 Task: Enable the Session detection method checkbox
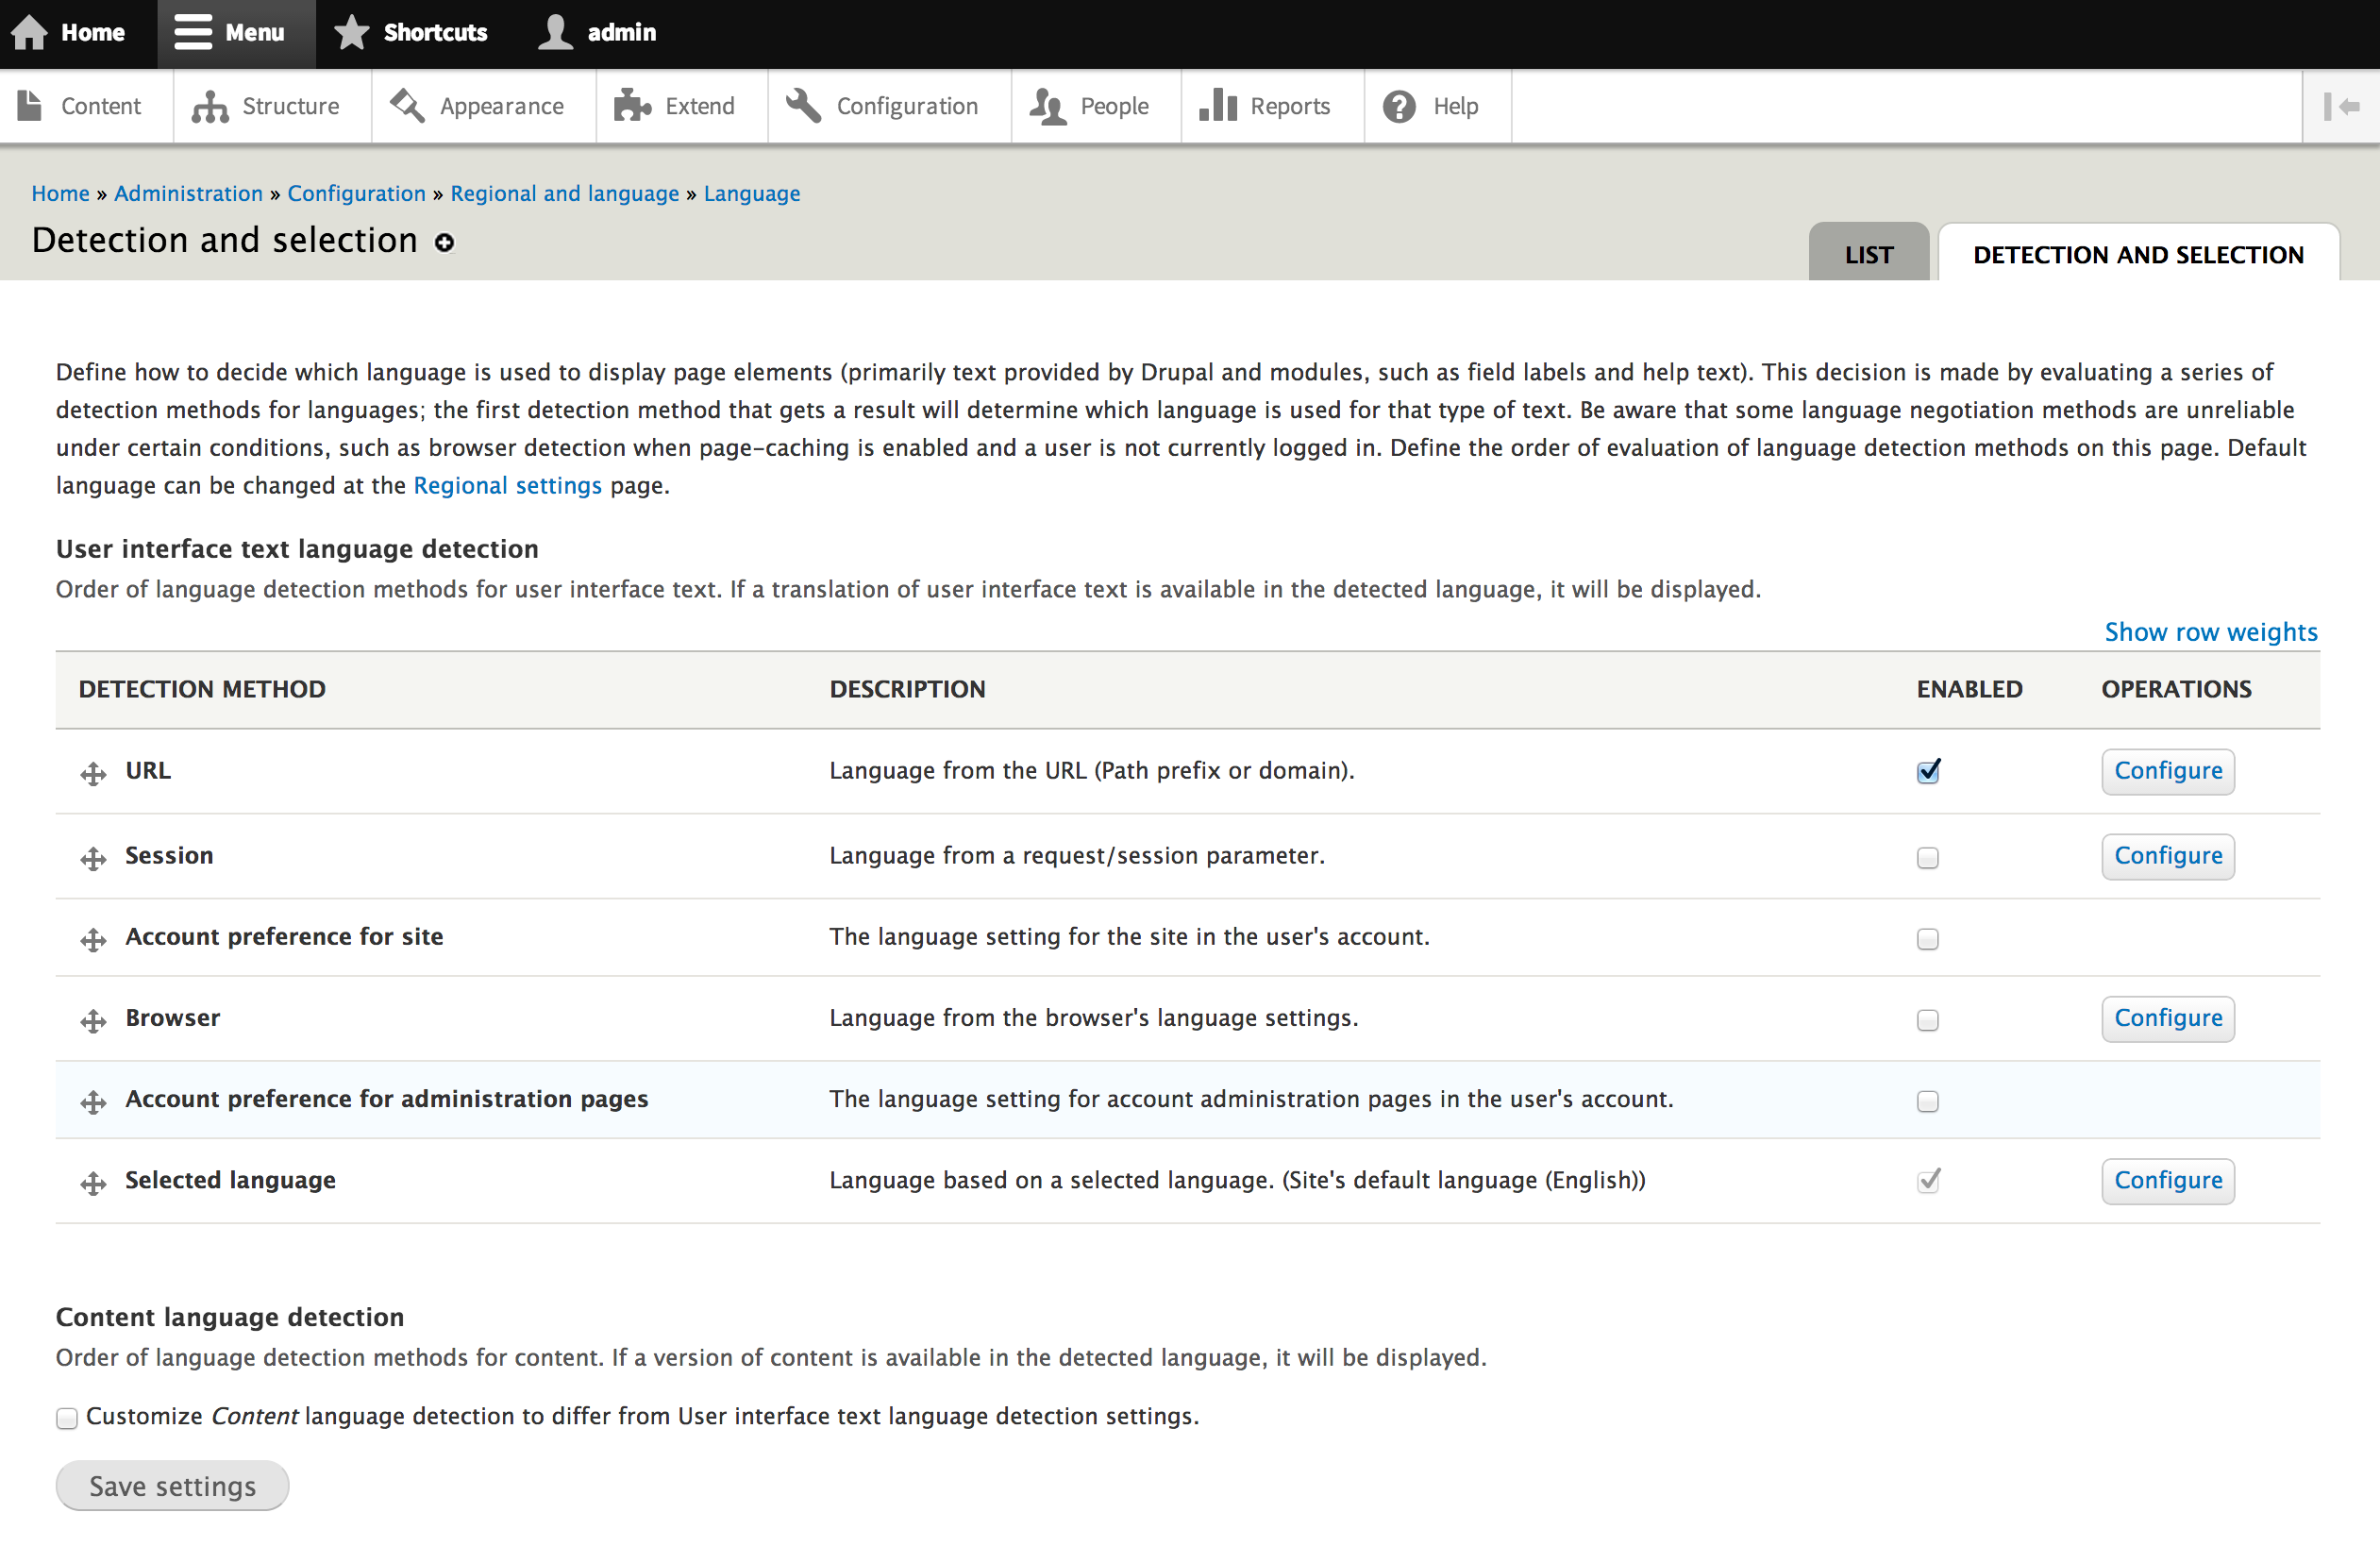tap(1928, 858)
